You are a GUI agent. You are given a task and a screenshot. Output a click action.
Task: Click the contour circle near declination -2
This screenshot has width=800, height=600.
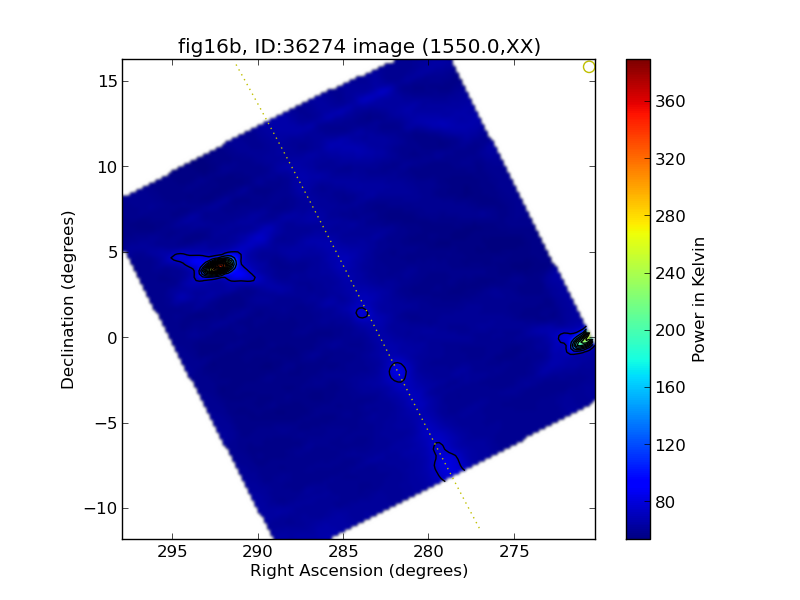tap(397, 372)
